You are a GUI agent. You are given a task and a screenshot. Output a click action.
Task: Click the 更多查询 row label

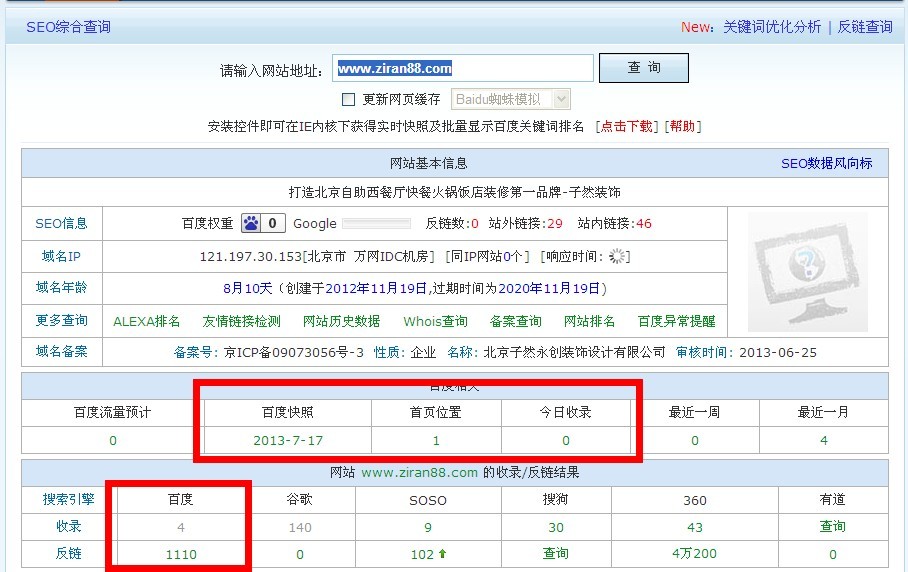coord(61,321)
